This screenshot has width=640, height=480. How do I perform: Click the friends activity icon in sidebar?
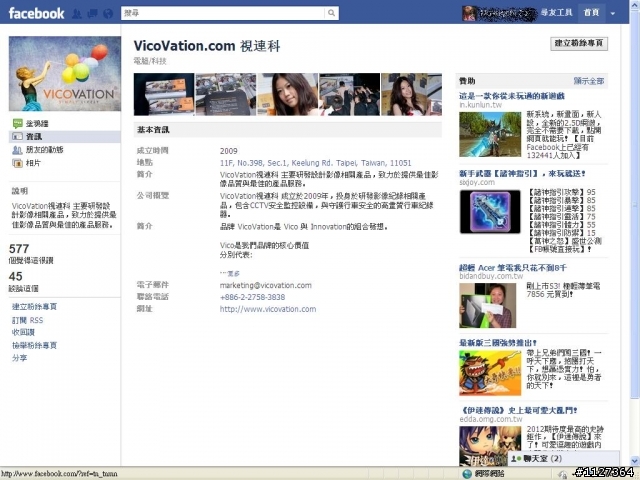point(18,150)
